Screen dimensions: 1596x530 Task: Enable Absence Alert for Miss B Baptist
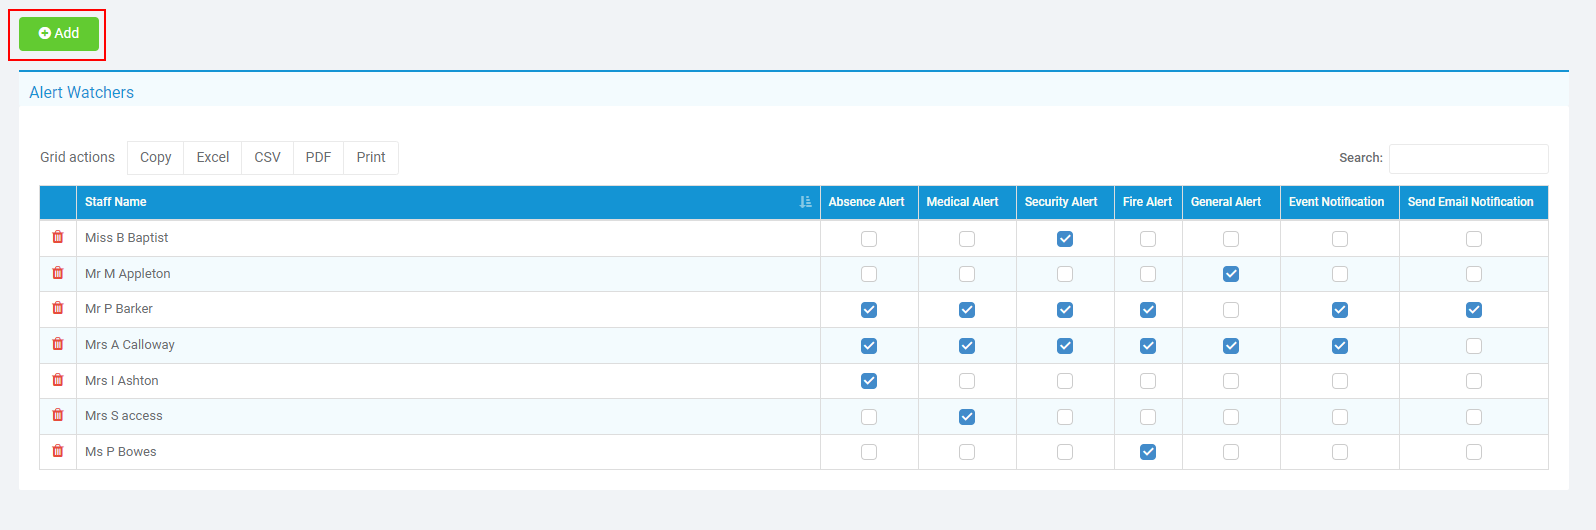[x=869, y=239]
